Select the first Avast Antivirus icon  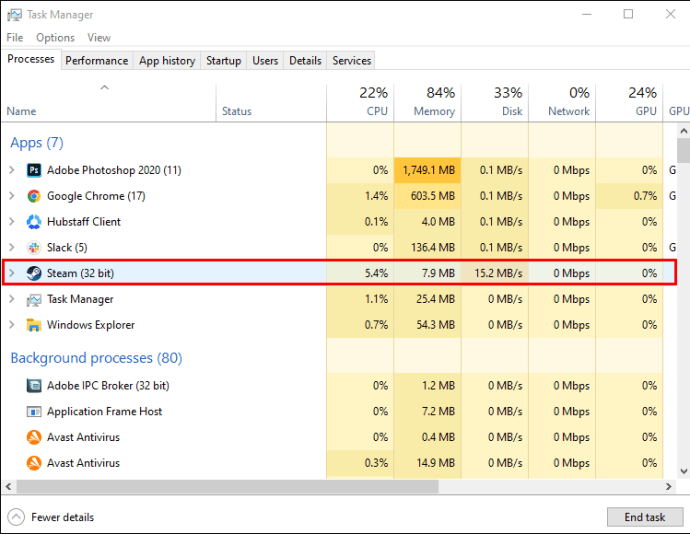coord(34,437)
